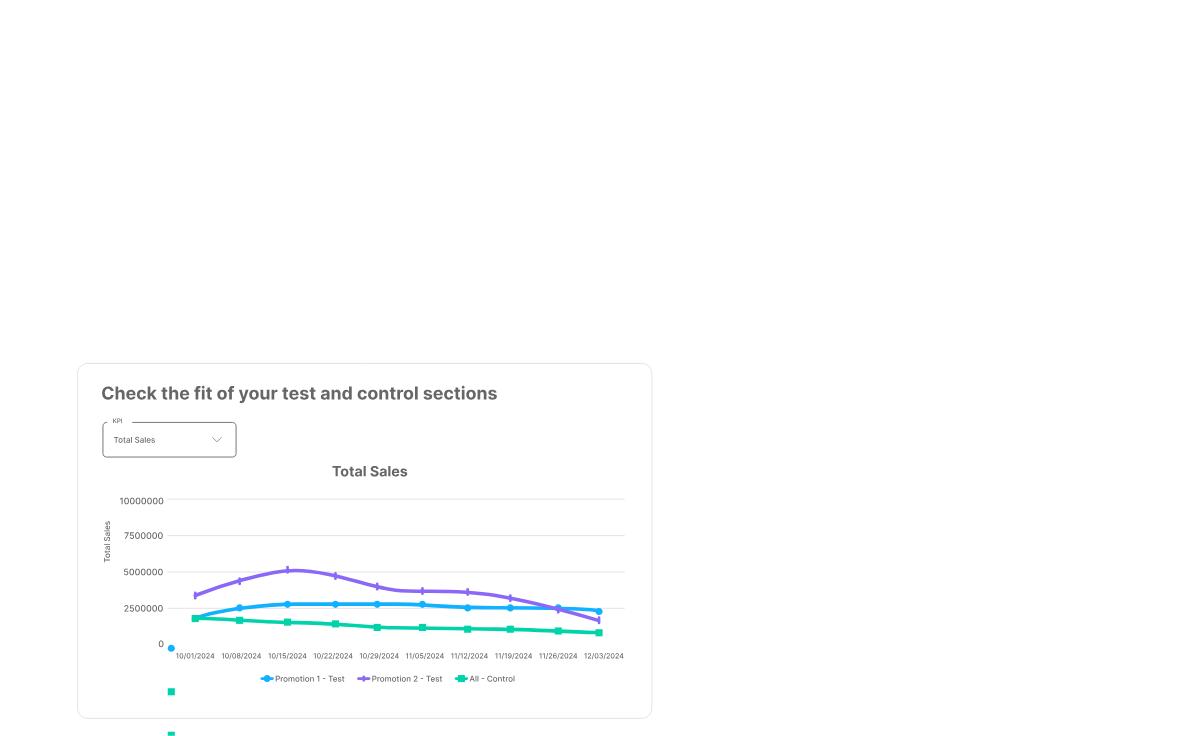The height and width of the screenshot is (736, 1191).
Task: Click the last purple marker on 12/03/2024
Action: (x=600, y=621)
